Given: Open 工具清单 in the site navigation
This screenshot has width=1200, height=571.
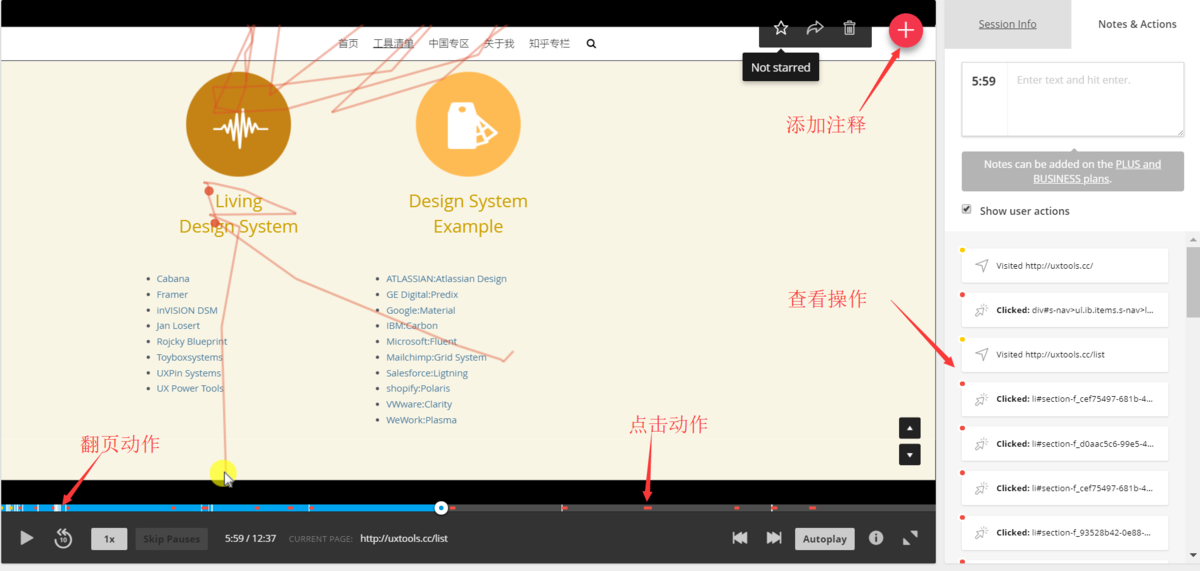Looking at the screenshot, I should (393, 44).
